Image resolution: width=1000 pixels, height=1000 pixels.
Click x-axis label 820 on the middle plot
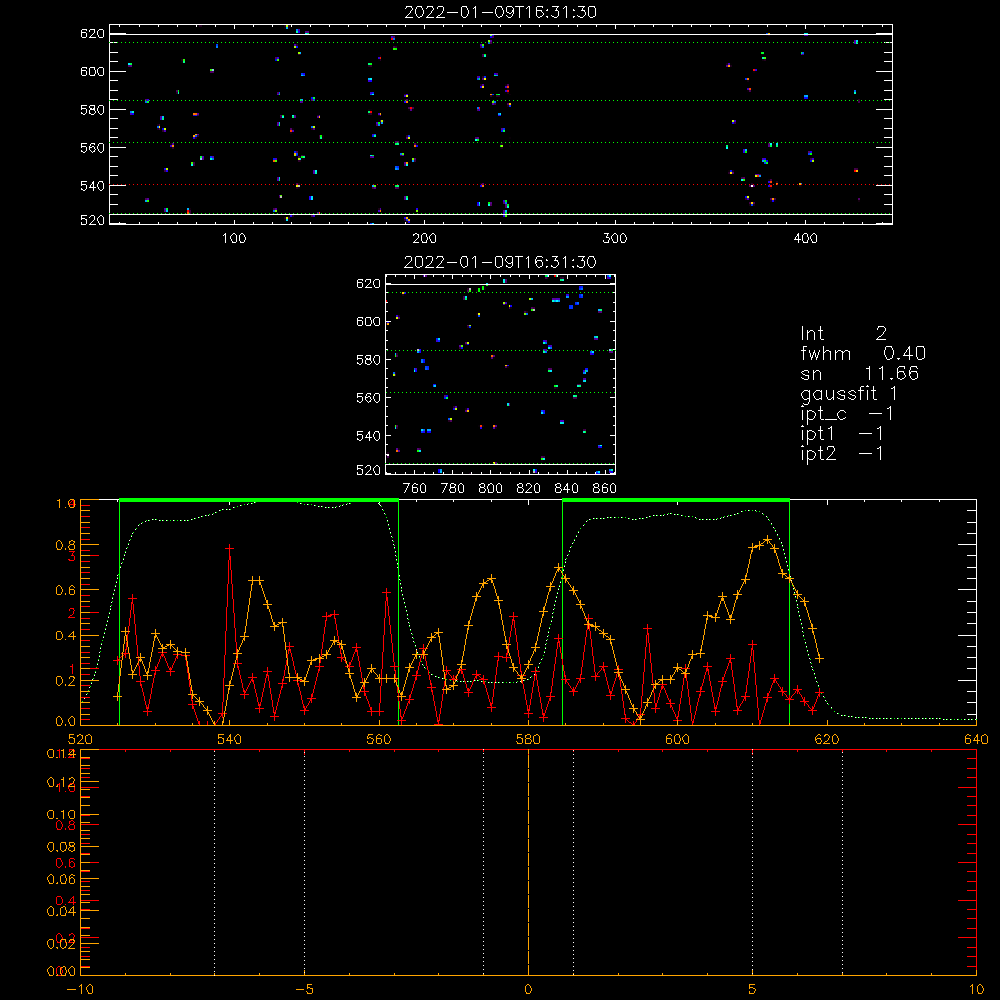(529, 489)
